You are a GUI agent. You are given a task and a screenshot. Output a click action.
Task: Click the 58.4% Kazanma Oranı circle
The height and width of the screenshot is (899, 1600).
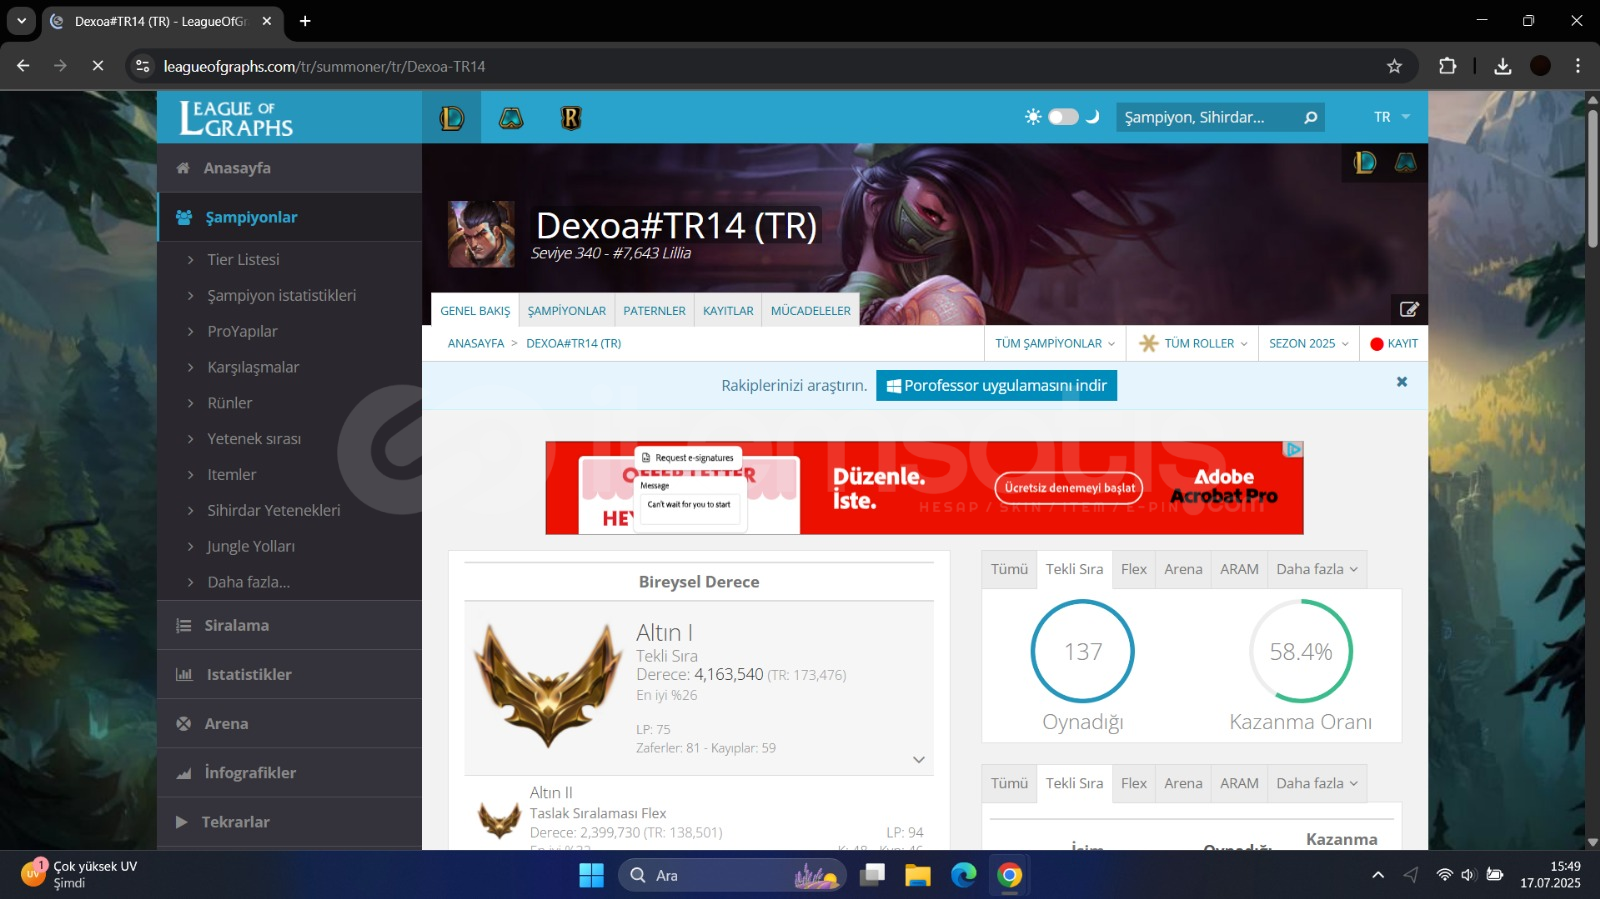[1301, 651]
